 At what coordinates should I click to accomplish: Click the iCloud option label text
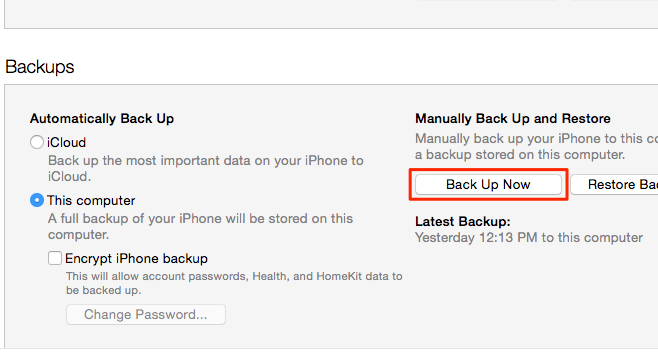pyautogui.click(x=66, y=143)
